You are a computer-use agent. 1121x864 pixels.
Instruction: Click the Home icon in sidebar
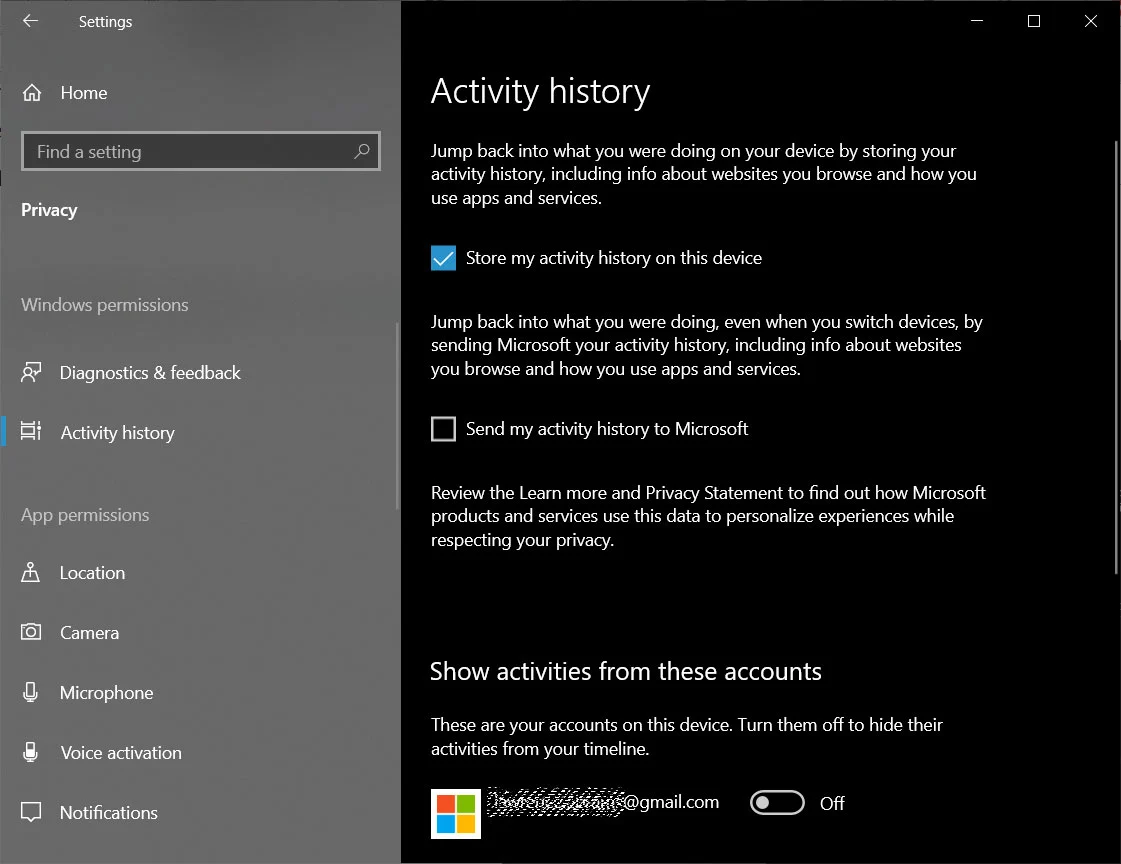point(32,93)
